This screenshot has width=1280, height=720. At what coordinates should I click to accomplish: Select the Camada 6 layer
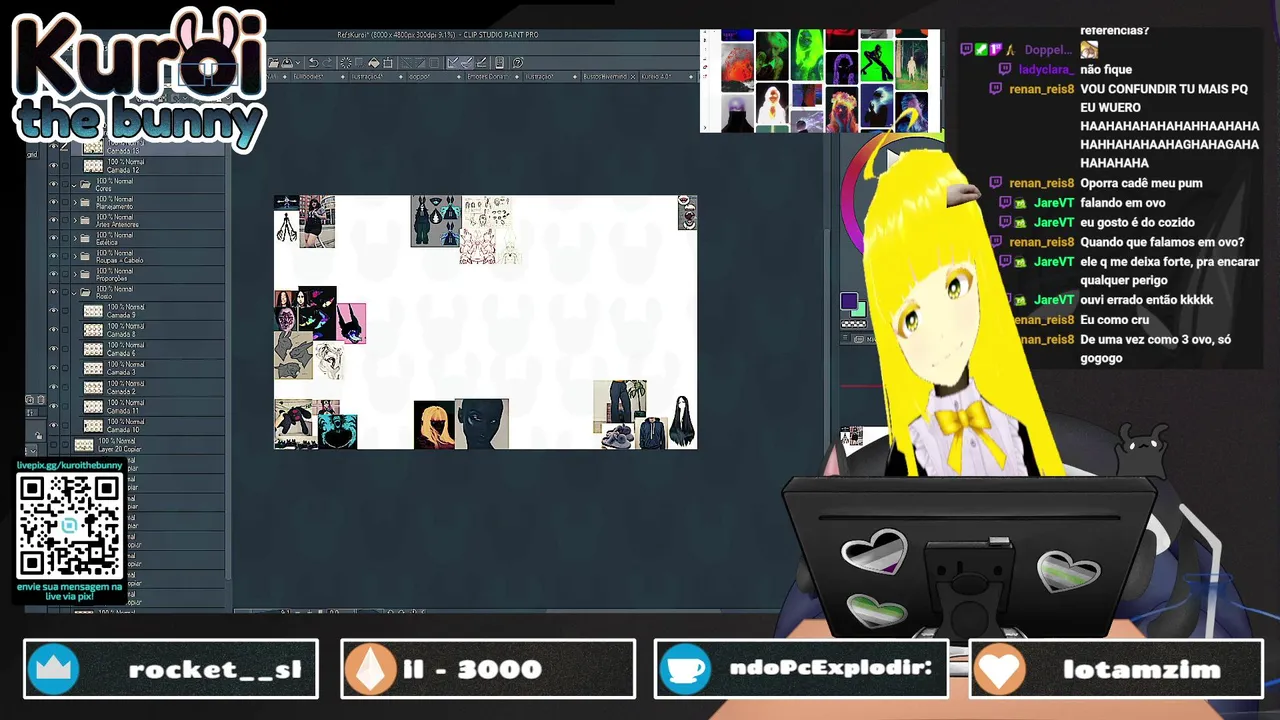150,349
